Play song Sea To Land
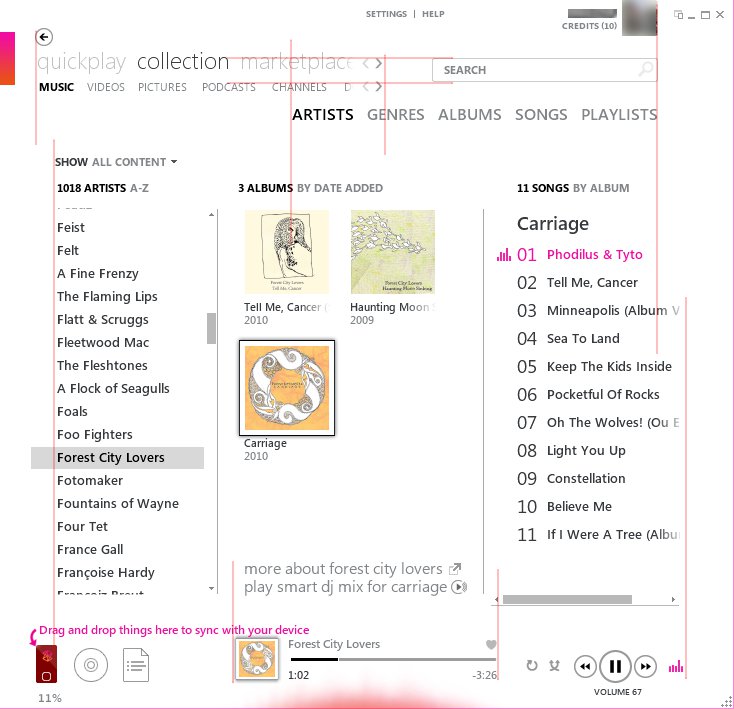The height and width of the screenshot is (709, 734). point(583,338)
